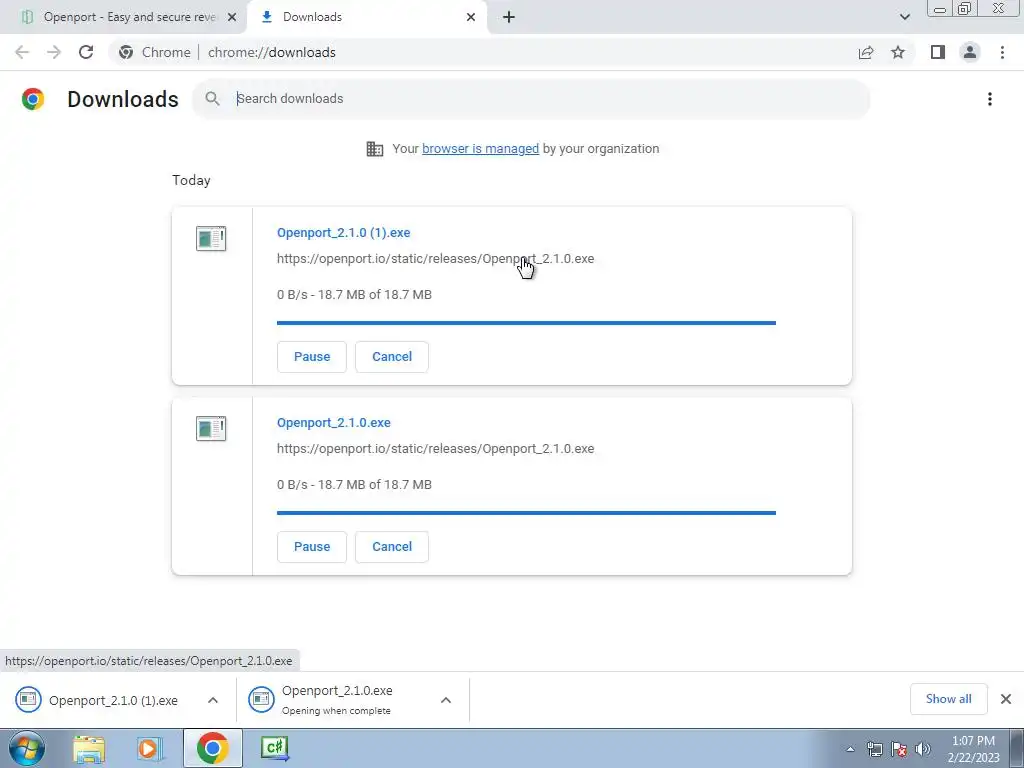Pause the Openport_2.1.0 (1).exe download

[x=312, y=357]
